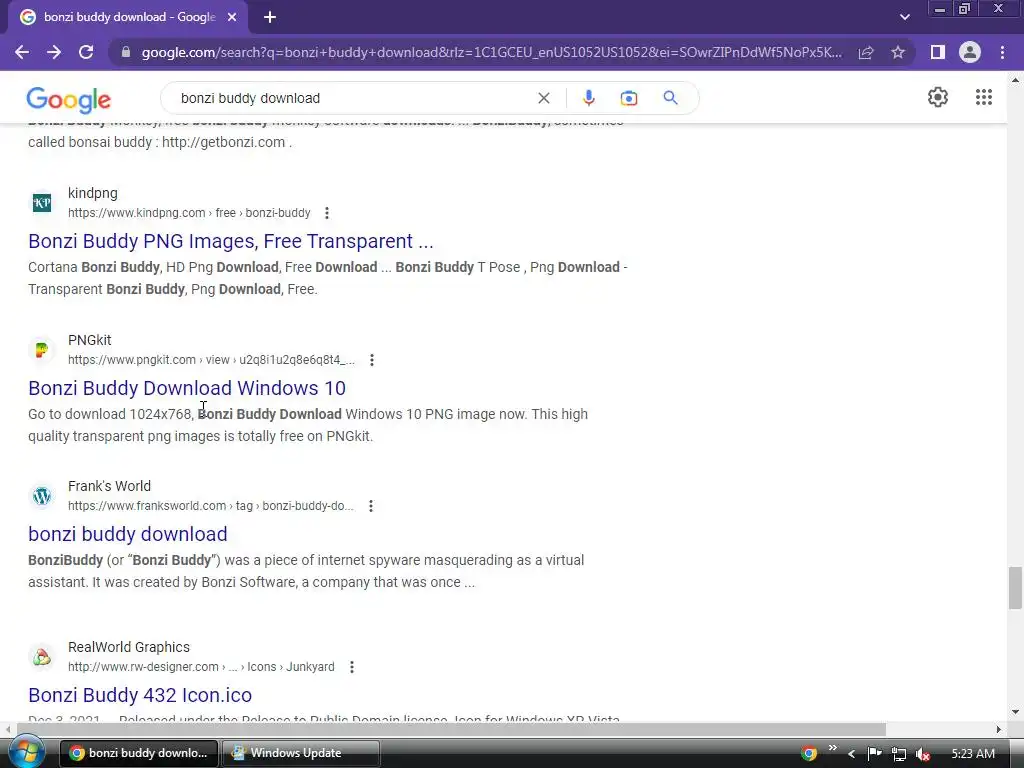
Task: Open Bonzi Buddy 432 Icon.ico result
Action: [x=140, y=695]
